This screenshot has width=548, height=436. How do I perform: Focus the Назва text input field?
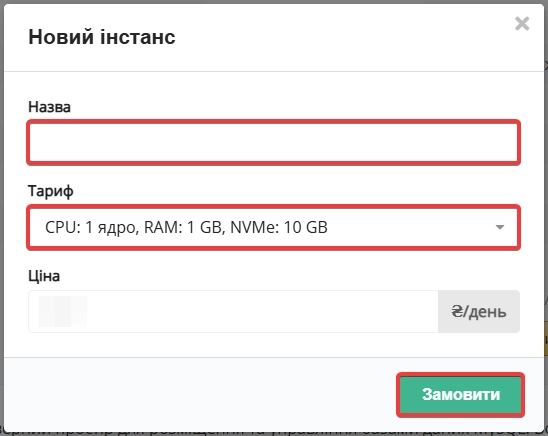[x=273, y=143]
